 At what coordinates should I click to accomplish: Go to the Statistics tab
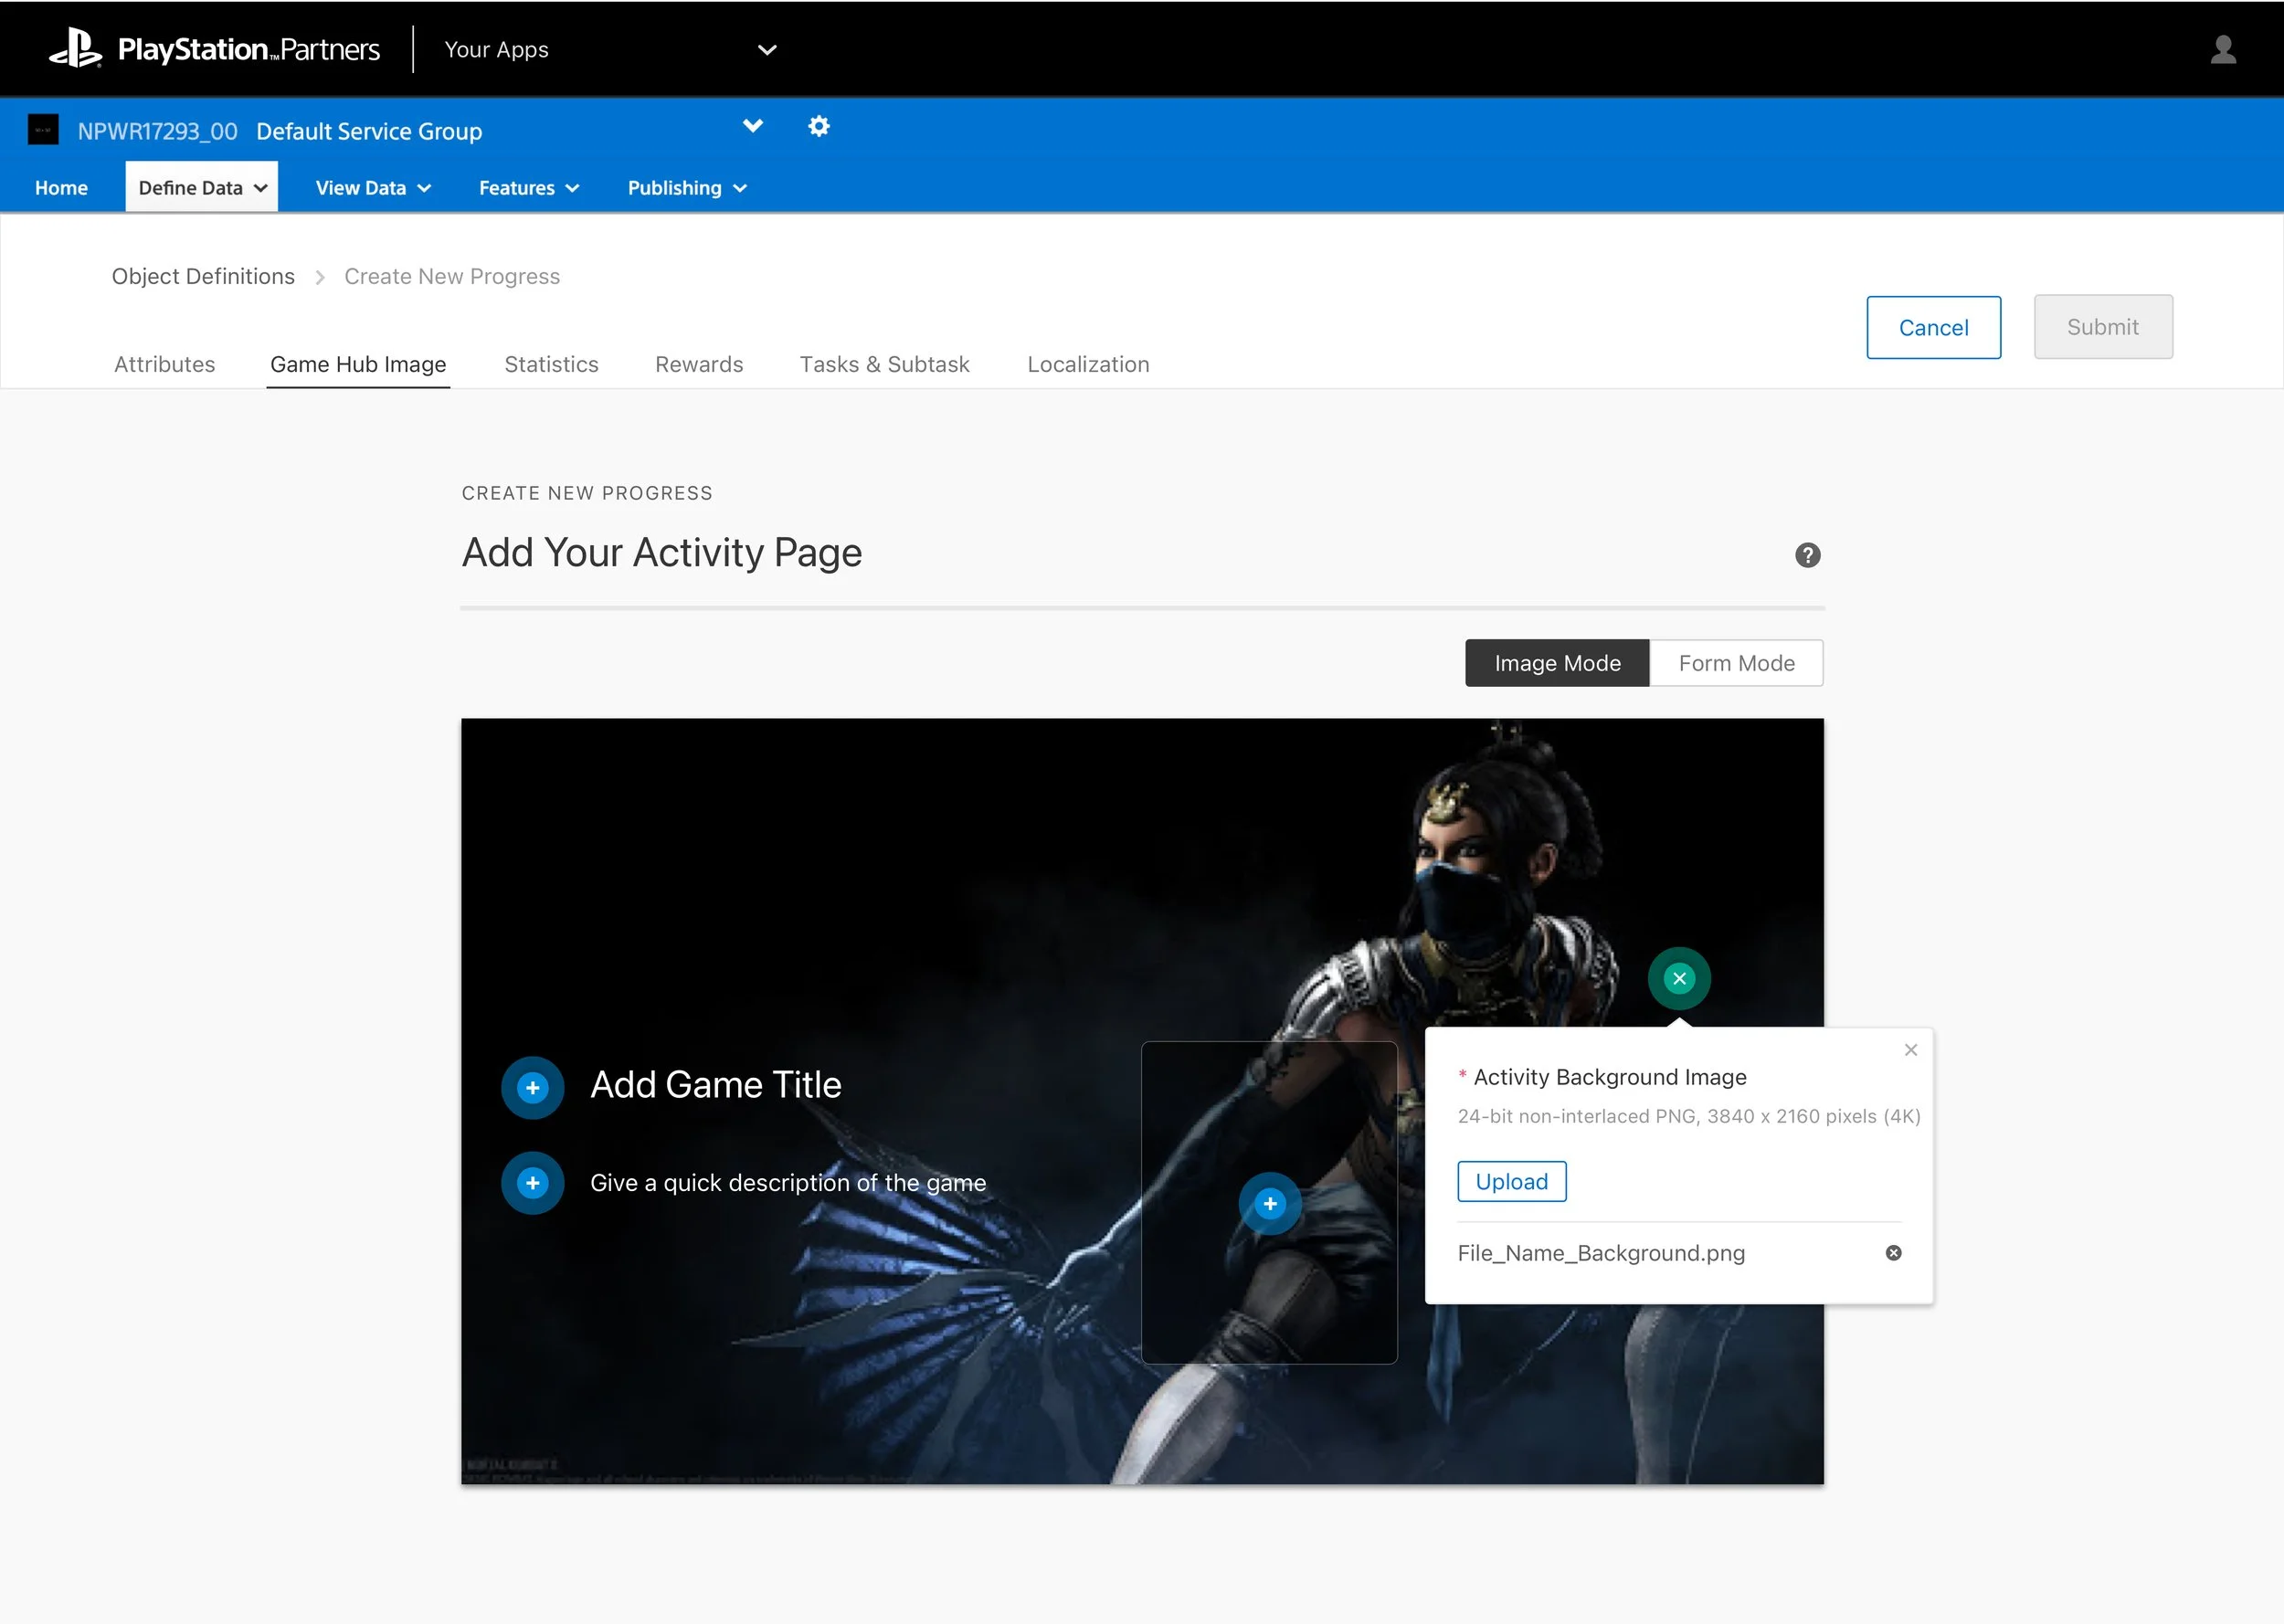tap(551, 364)
